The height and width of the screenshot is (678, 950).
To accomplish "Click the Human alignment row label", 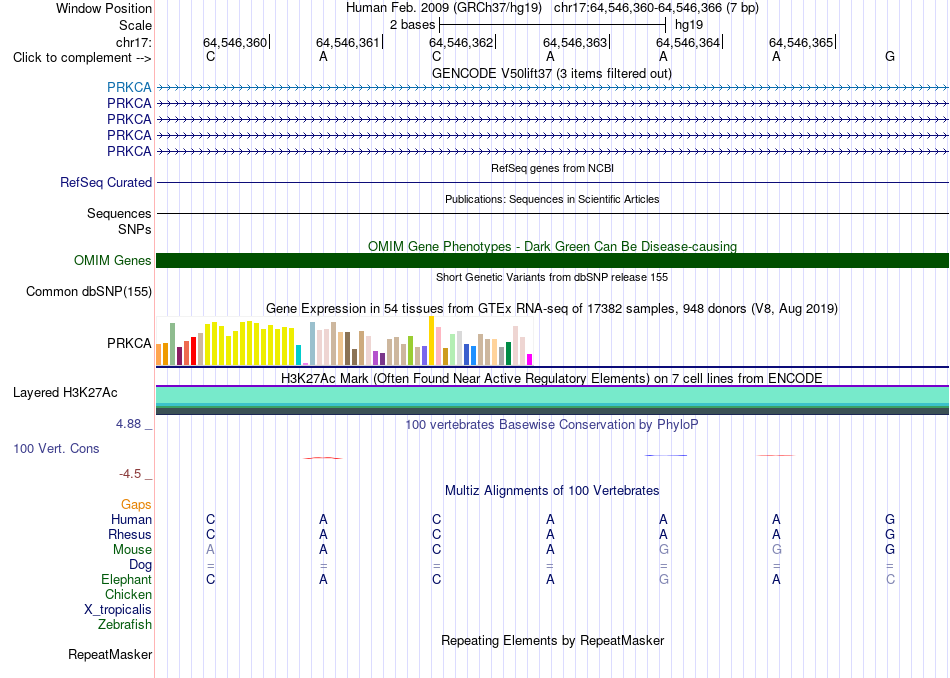I will (x=131, y=520).
